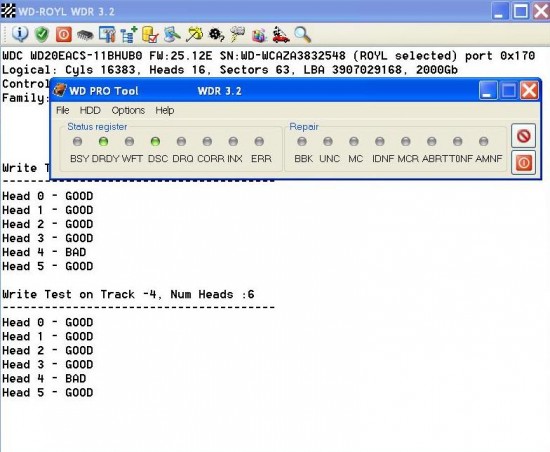
Task: Click the red stop sign button in WD PRO Tool
Action: tap(523, 136)
